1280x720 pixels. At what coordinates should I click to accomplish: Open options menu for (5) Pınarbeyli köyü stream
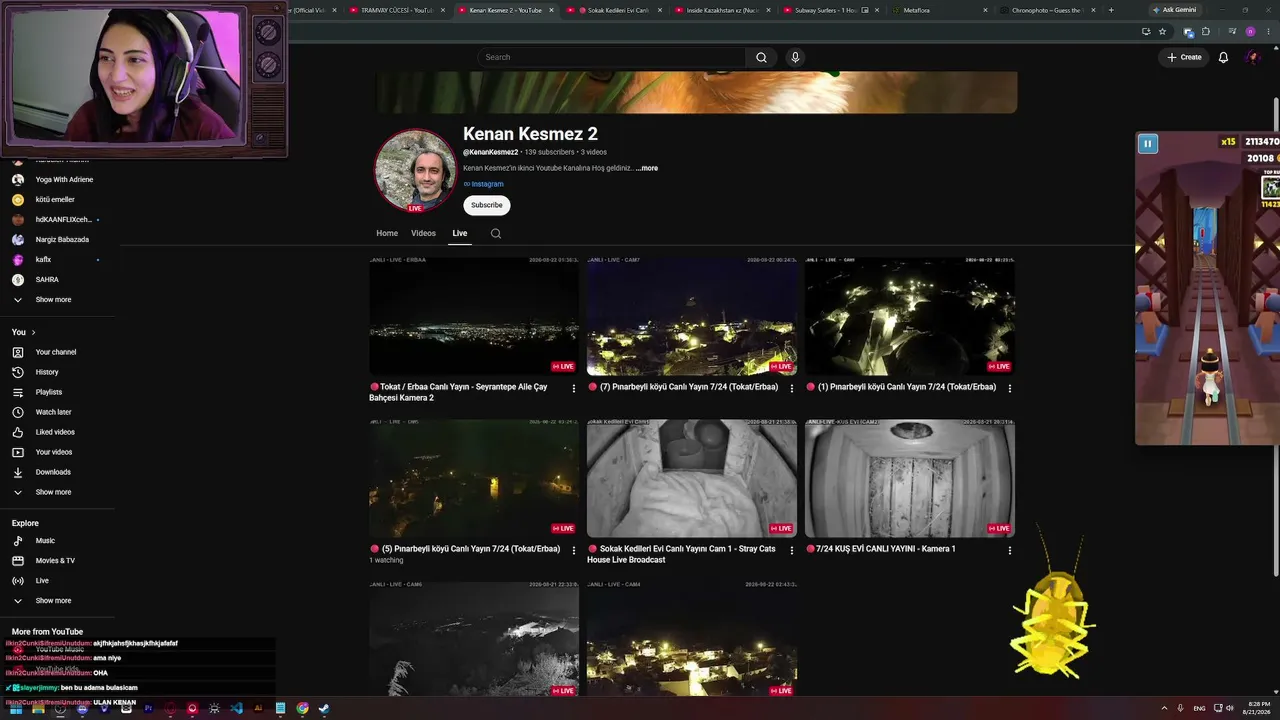574,550
